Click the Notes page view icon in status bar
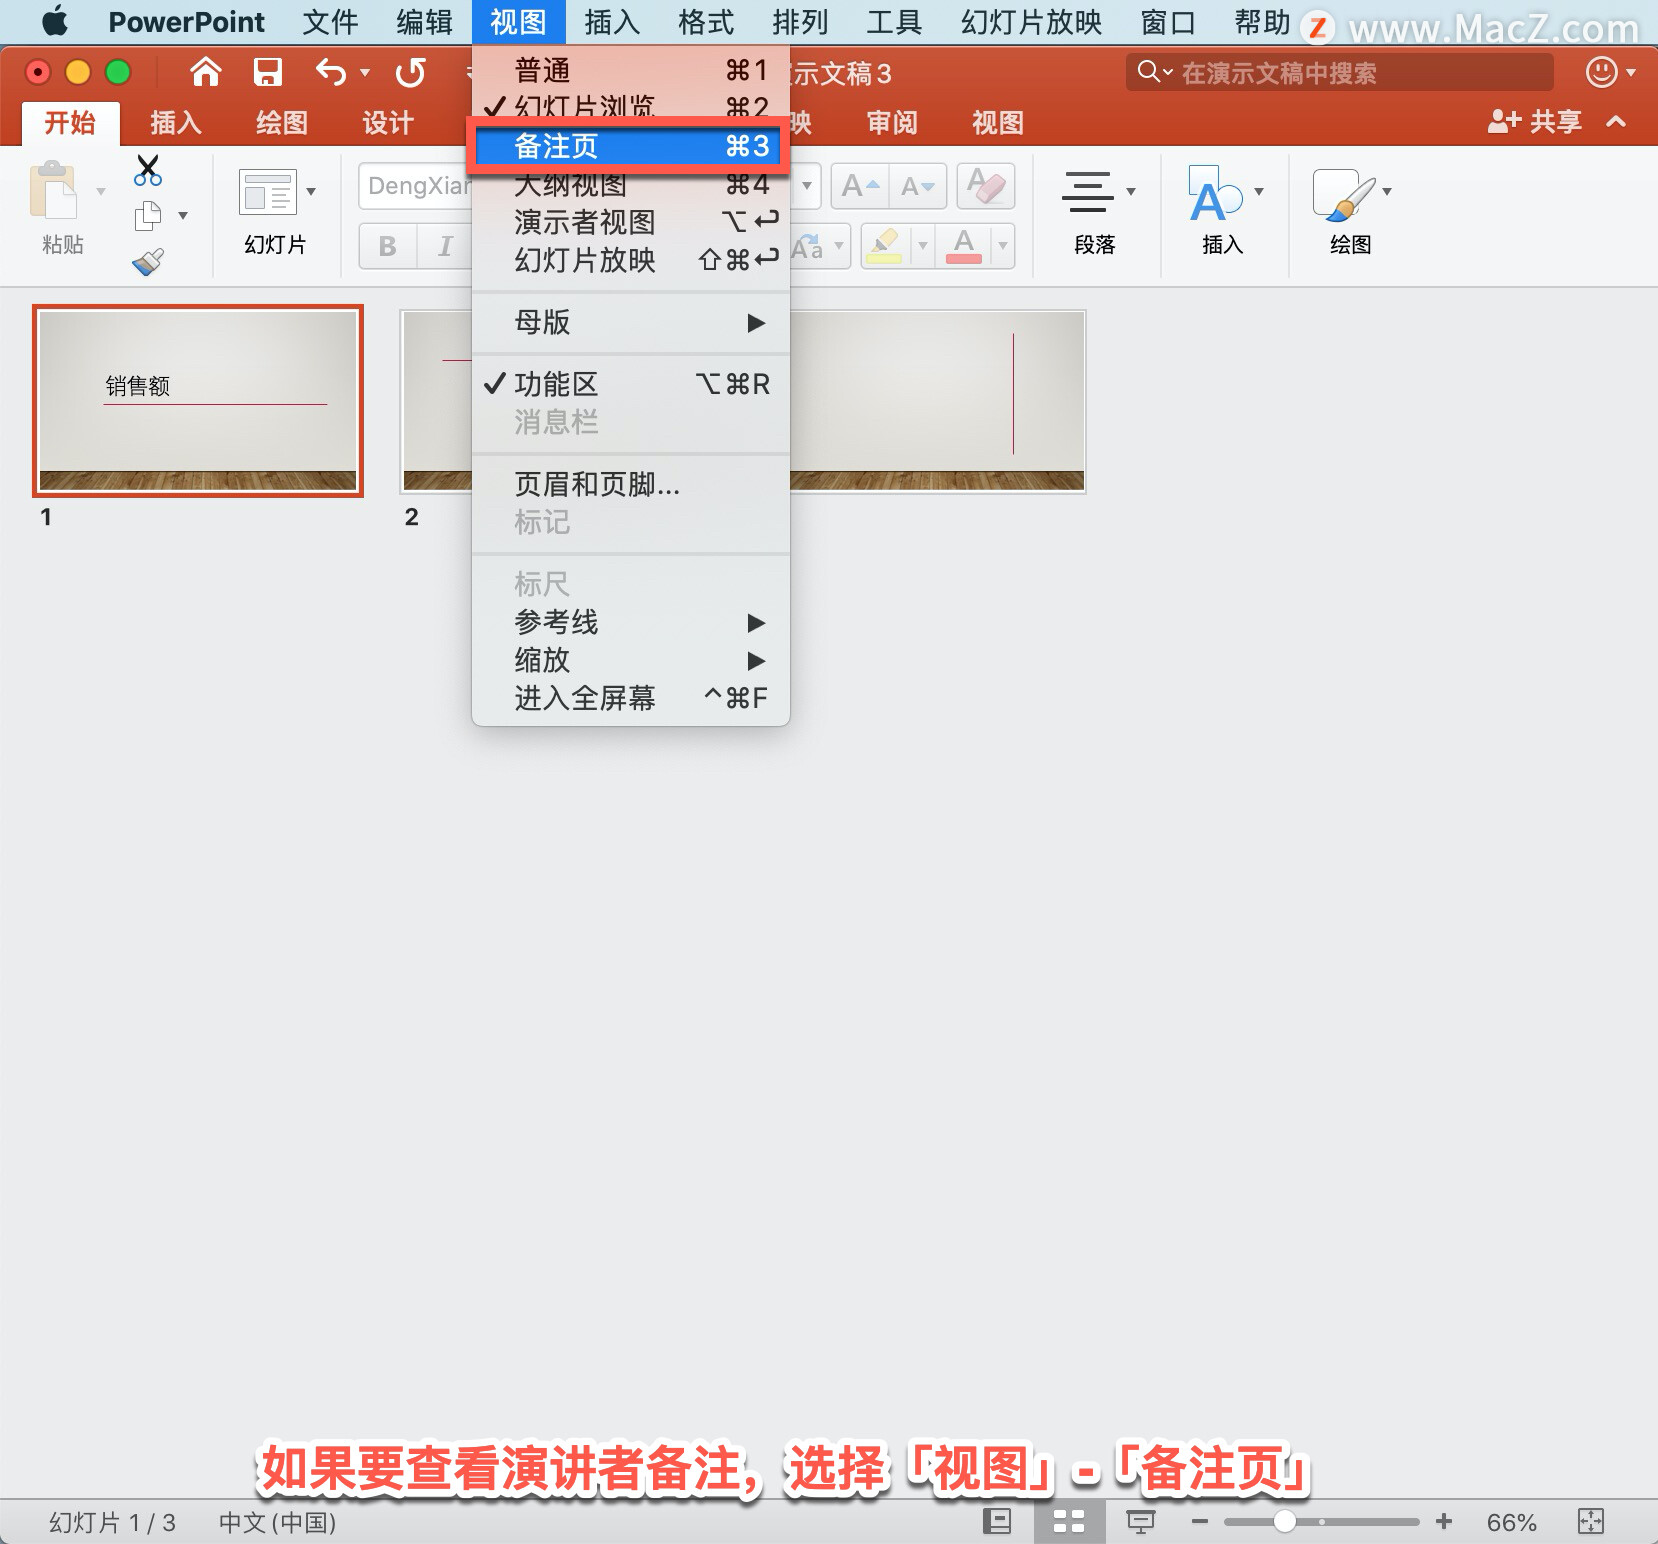 tap(997, 1522)
